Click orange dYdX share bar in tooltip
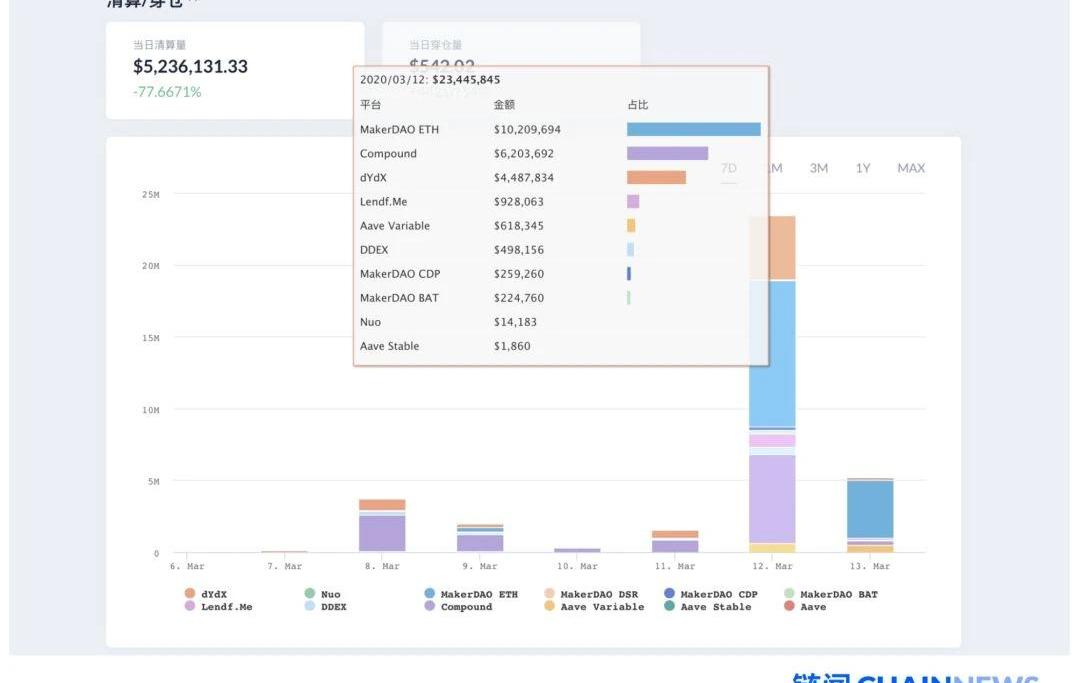Screen dimensions: 1080x683 tap(656, 177)
